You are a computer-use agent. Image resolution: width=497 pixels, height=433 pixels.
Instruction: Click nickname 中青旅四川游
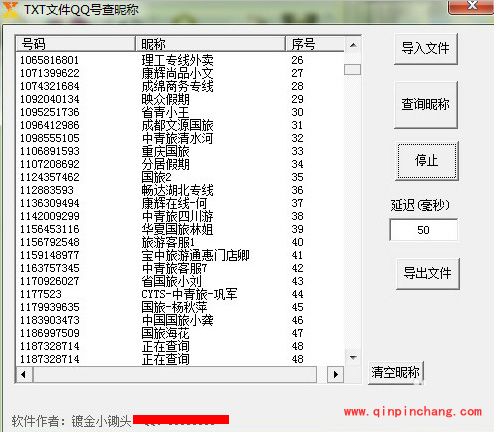pos(177,216)
